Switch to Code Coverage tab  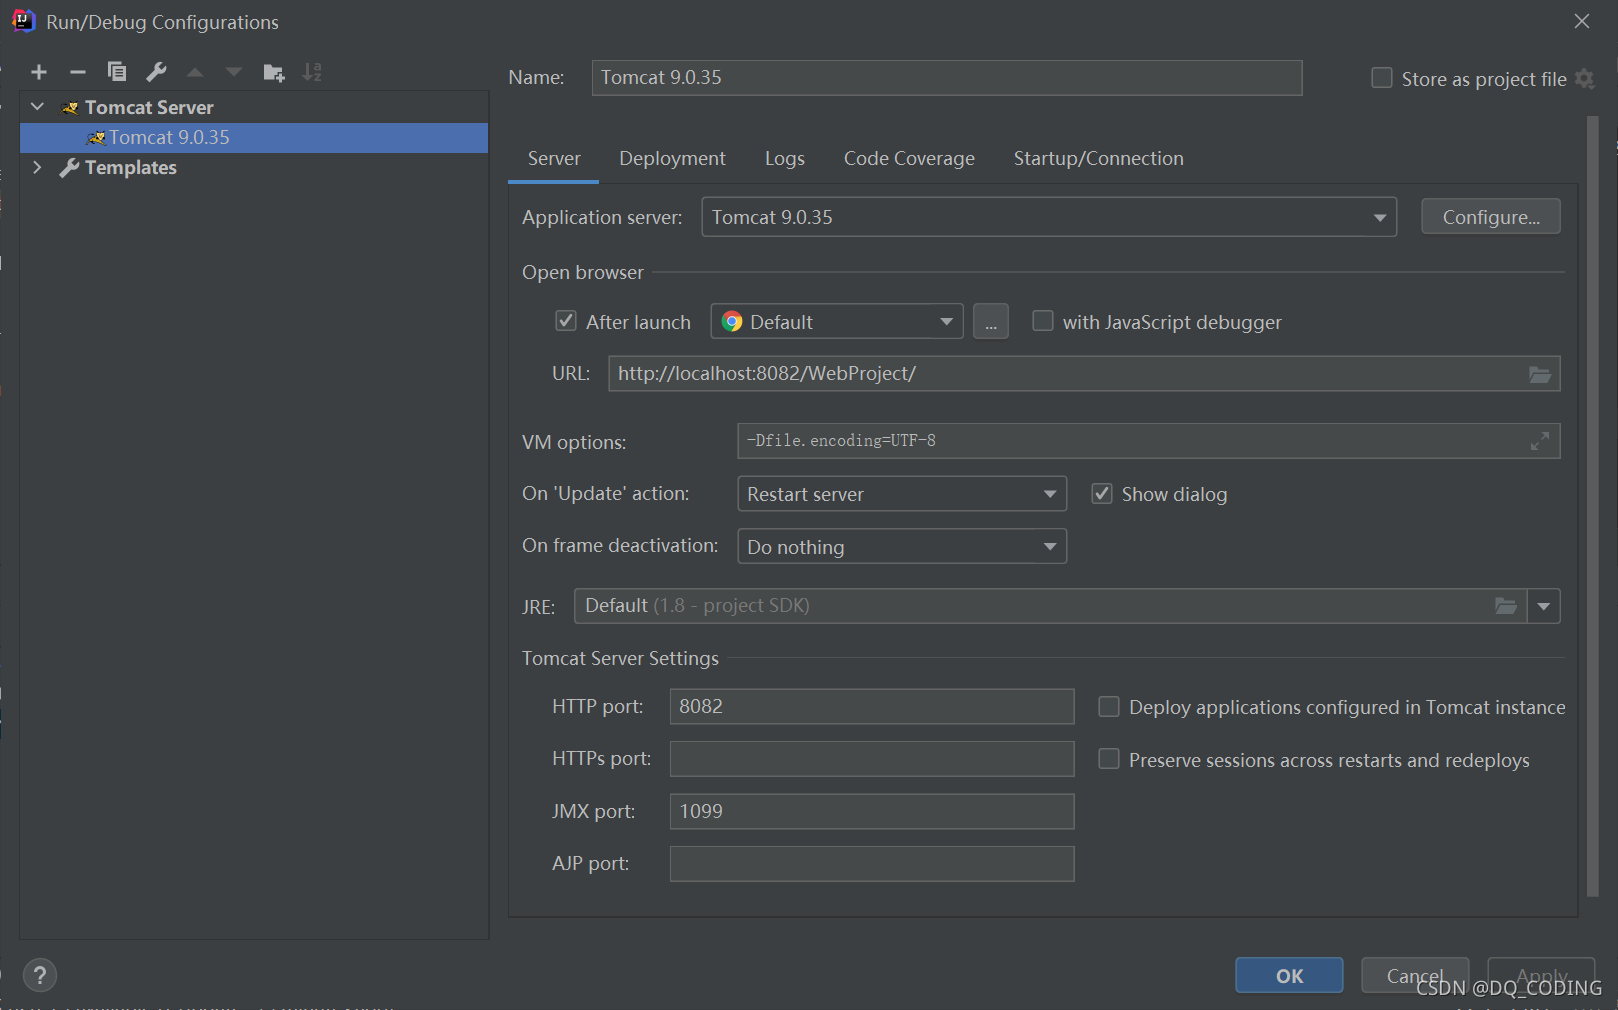tap(909, 159)
